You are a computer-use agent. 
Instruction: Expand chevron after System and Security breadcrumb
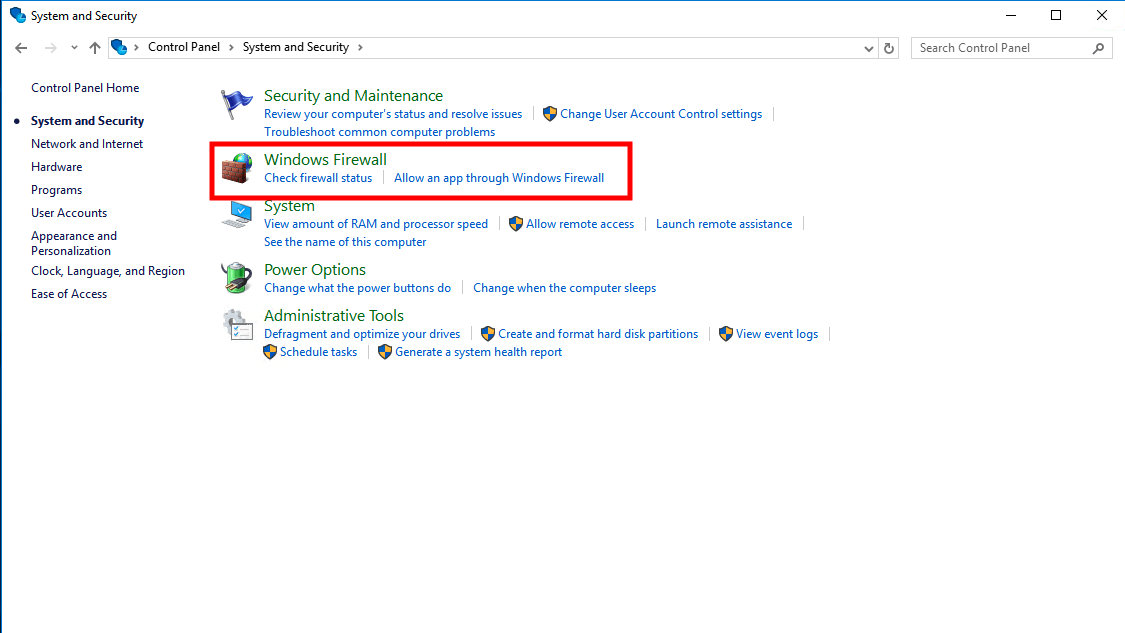[x=360, y=47]
